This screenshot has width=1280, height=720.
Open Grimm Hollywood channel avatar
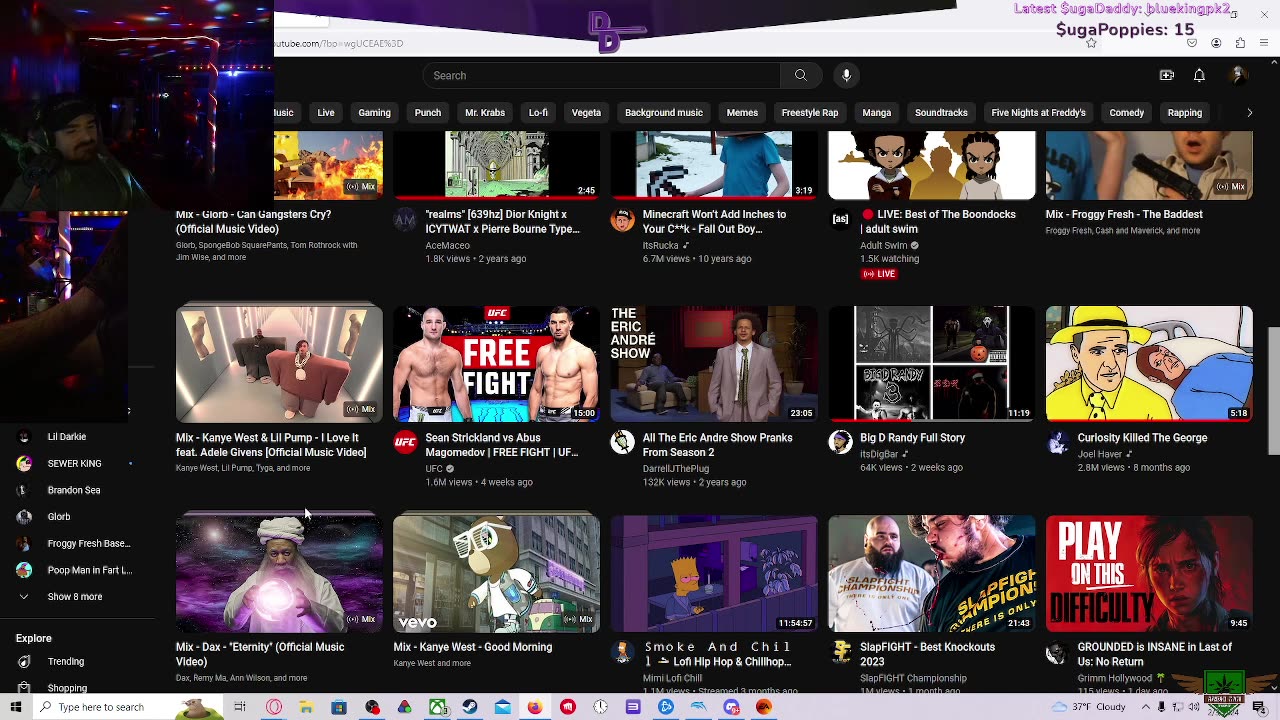tap(1057, 652)
